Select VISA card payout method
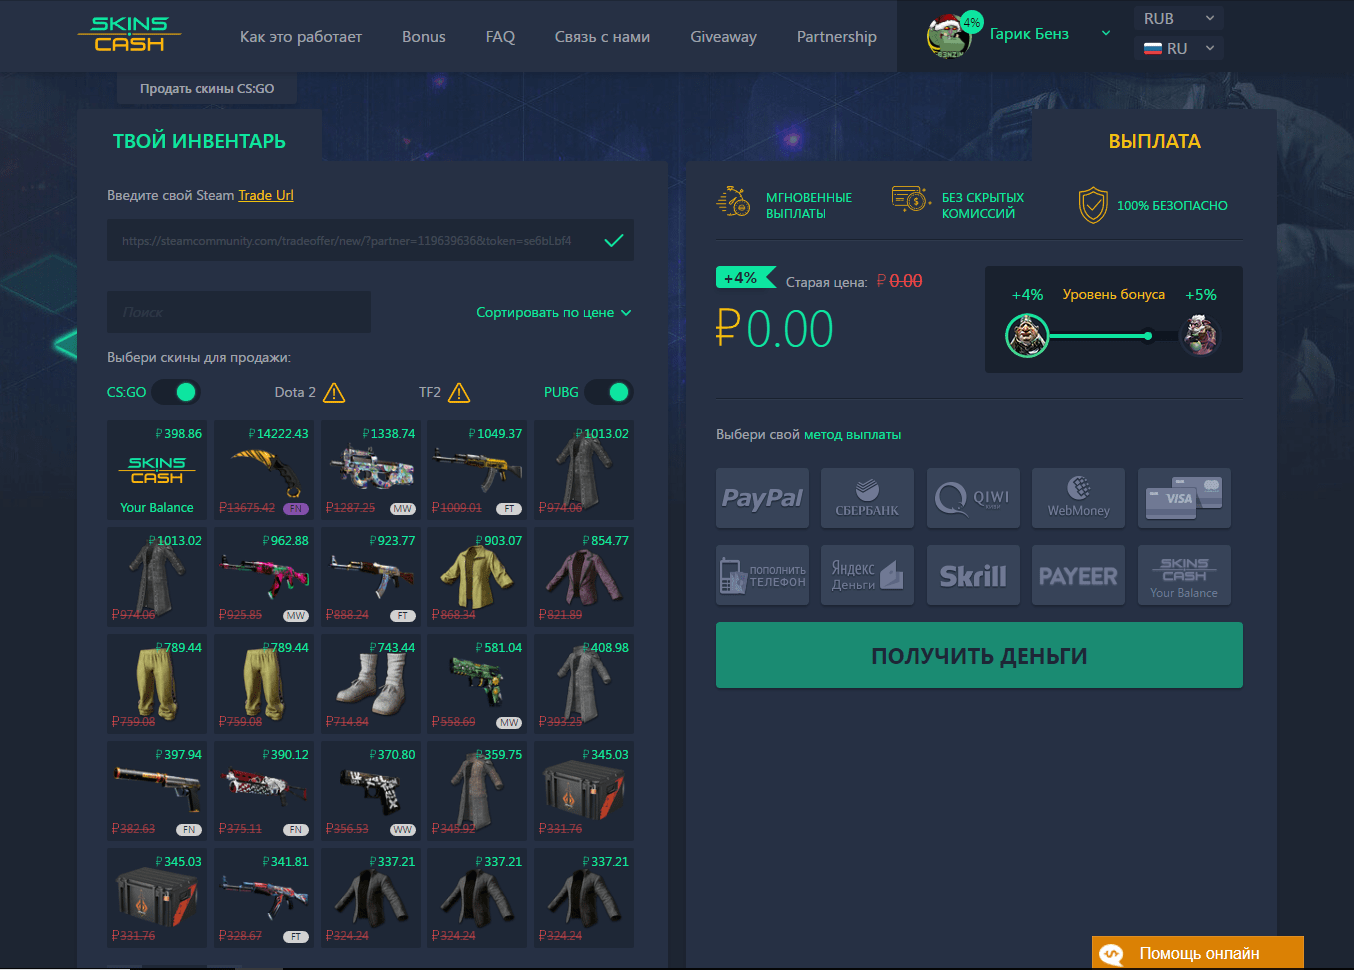1354x970 pixels. coord(1184,498)
